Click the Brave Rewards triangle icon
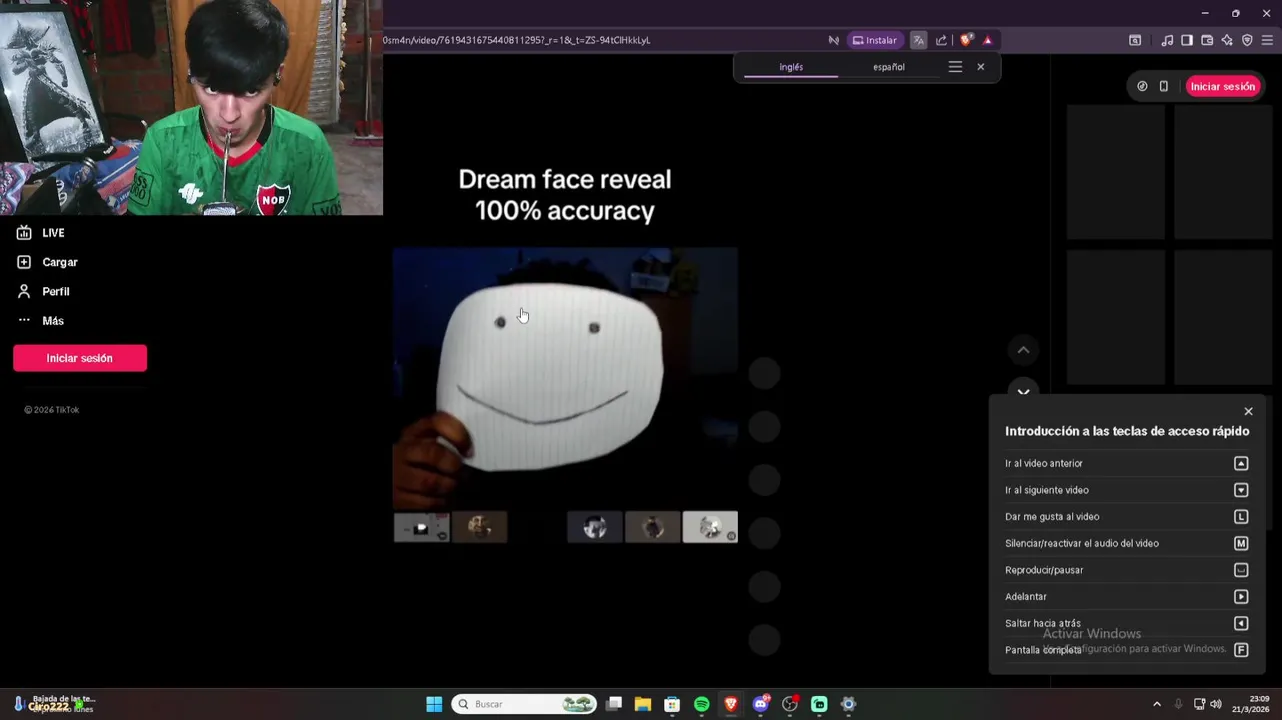The width and height of the screenshot is (1282, 720). pyautogui.click(x=988, y=40)
